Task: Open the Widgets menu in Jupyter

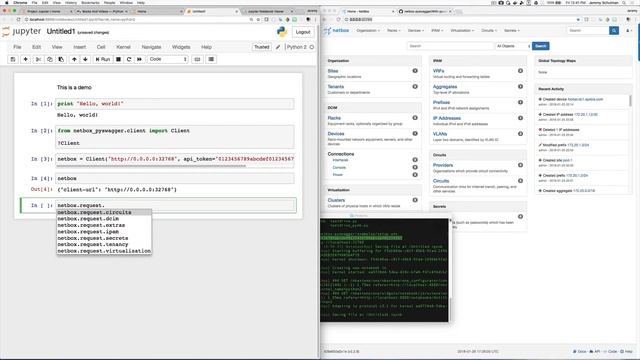Action: pyautogui.click(x=181, y=47)
